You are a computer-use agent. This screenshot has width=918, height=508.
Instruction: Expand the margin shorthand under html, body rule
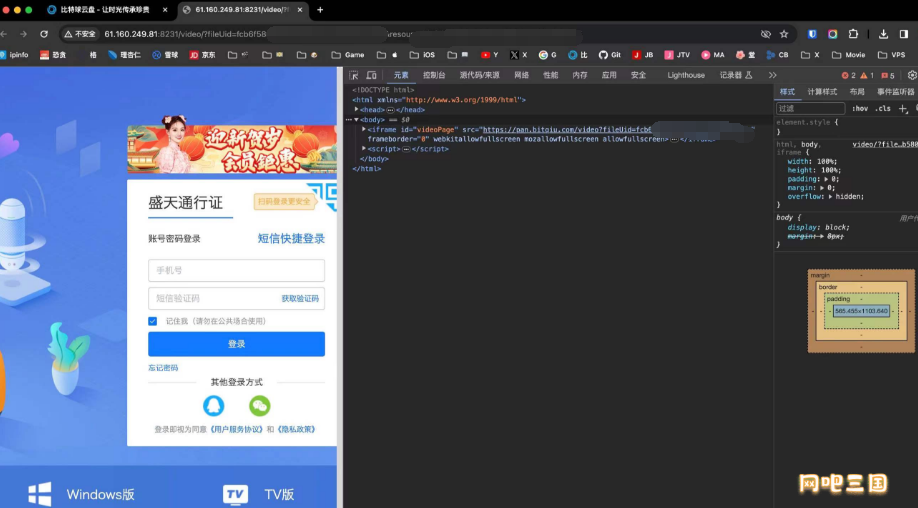(820, 188)
